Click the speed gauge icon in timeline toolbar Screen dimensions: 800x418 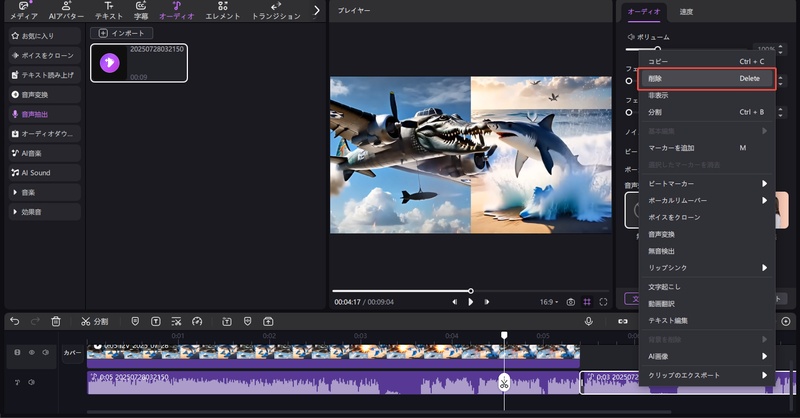[x=197, y=322]
